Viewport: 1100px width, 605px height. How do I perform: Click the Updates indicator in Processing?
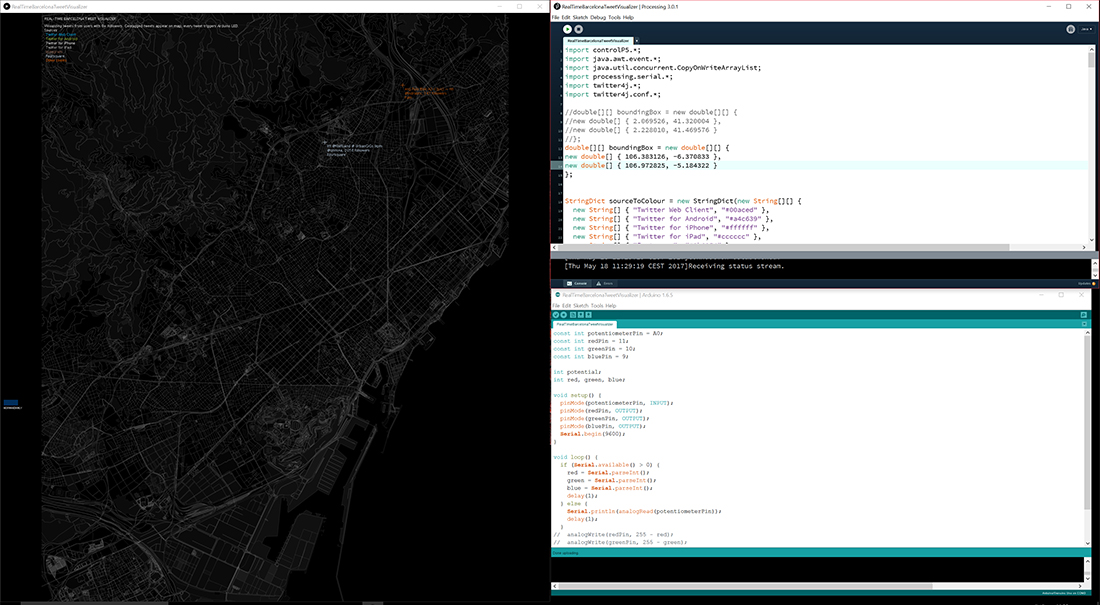pos(1087,284)
